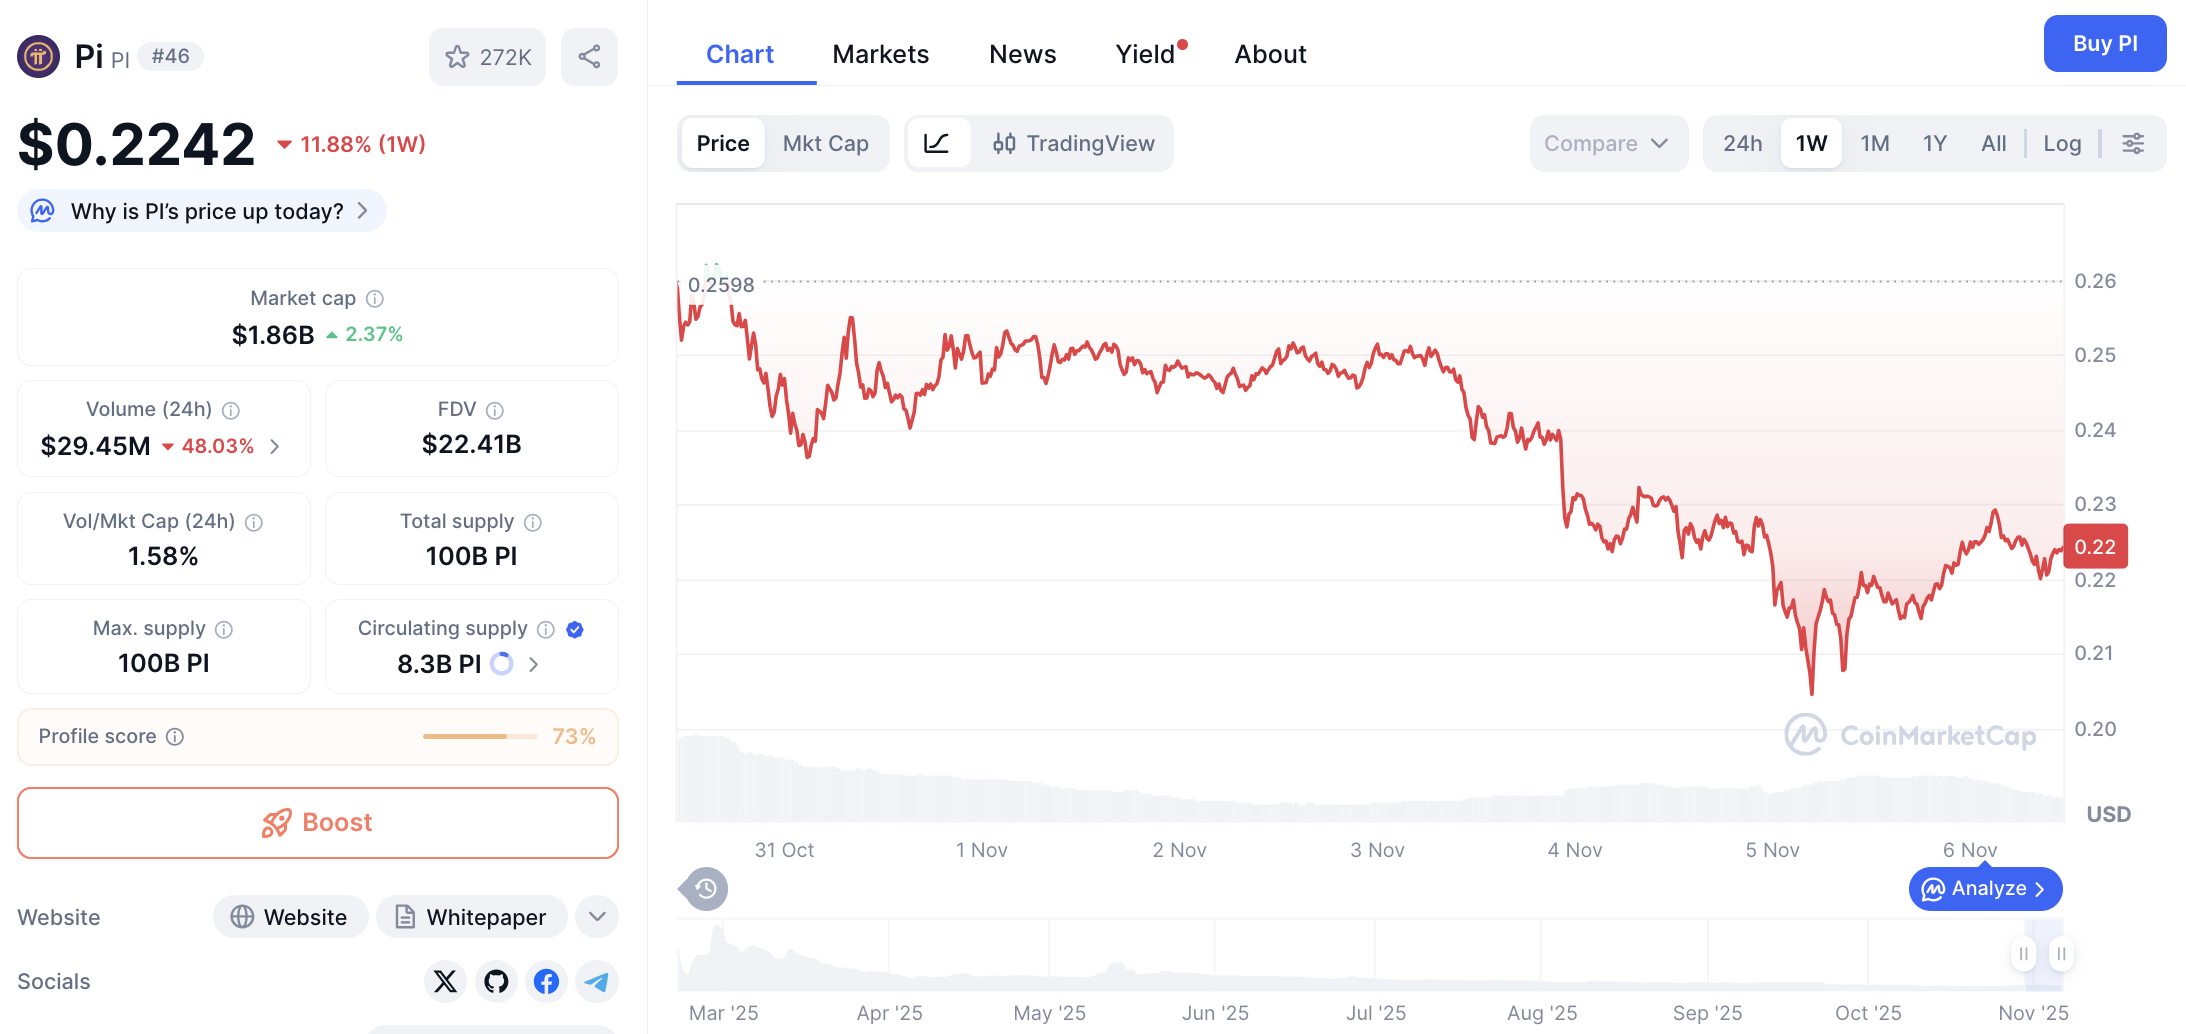Switch to TradingView candlestick chart
This screenshot has height=1034, width=2186.
point(1073,143)
